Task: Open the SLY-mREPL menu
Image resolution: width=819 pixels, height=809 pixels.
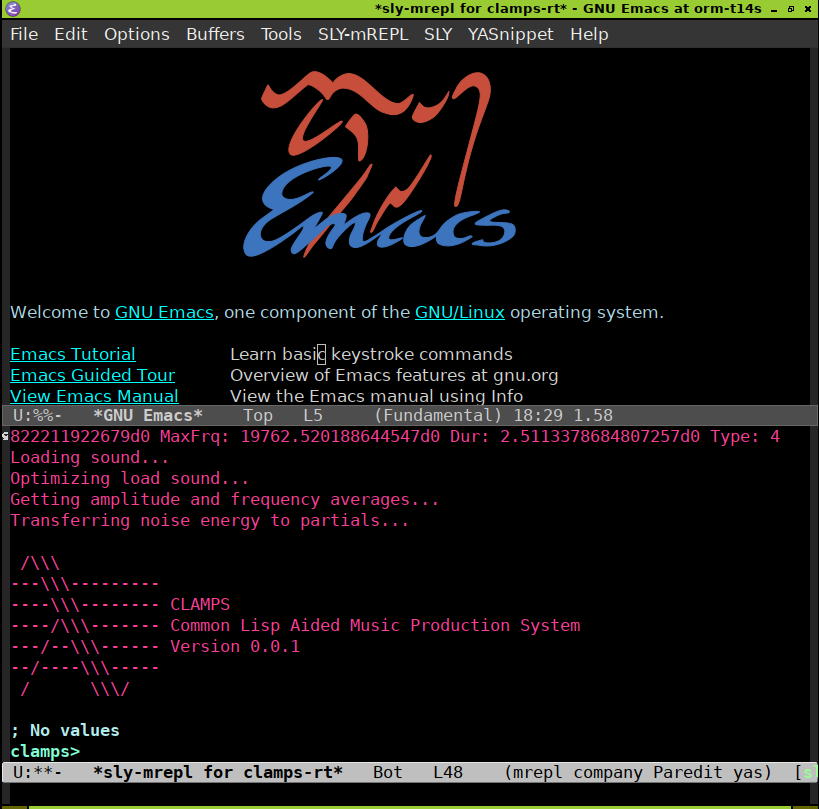Action: pyautogui.click(x=363, y=34)
